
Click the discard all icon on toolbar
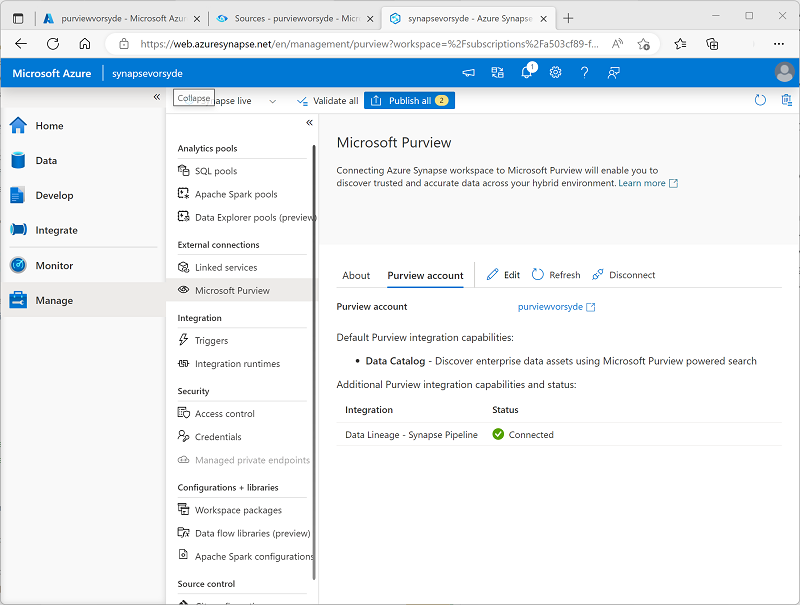(787, 100)
